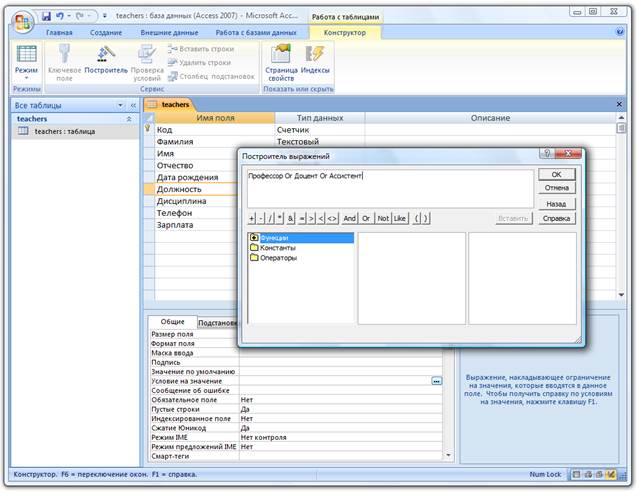Open the Режим dropdown arrow below the icon
Screen dimensions: 638x493
[x=27, y=78]
